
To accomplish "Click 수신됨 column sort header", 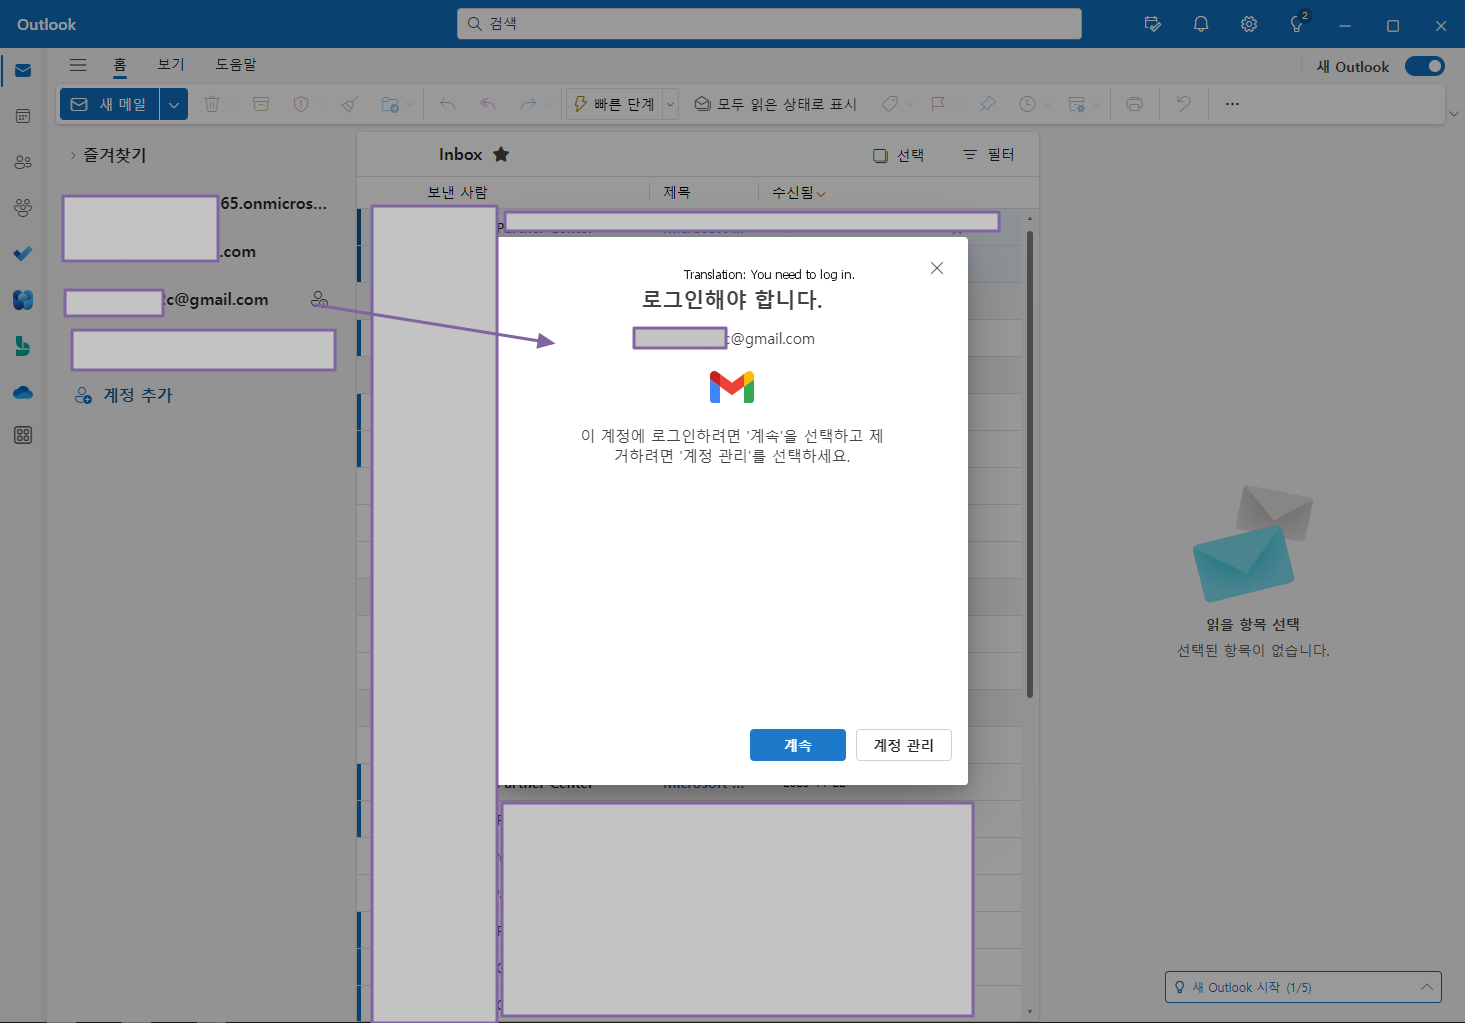I will pyautogui.click(x=798, y=192).
